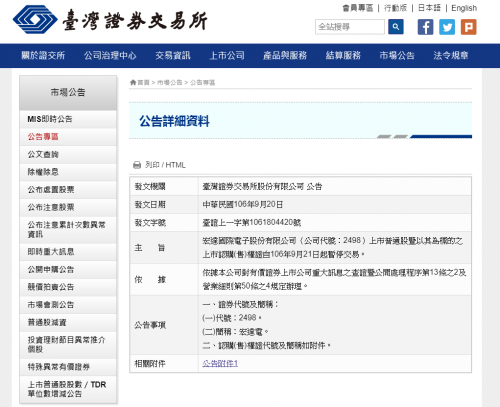500x407 pixels.
Task: Open the 公司治理中心 menu
Action: tap(110, 55)
